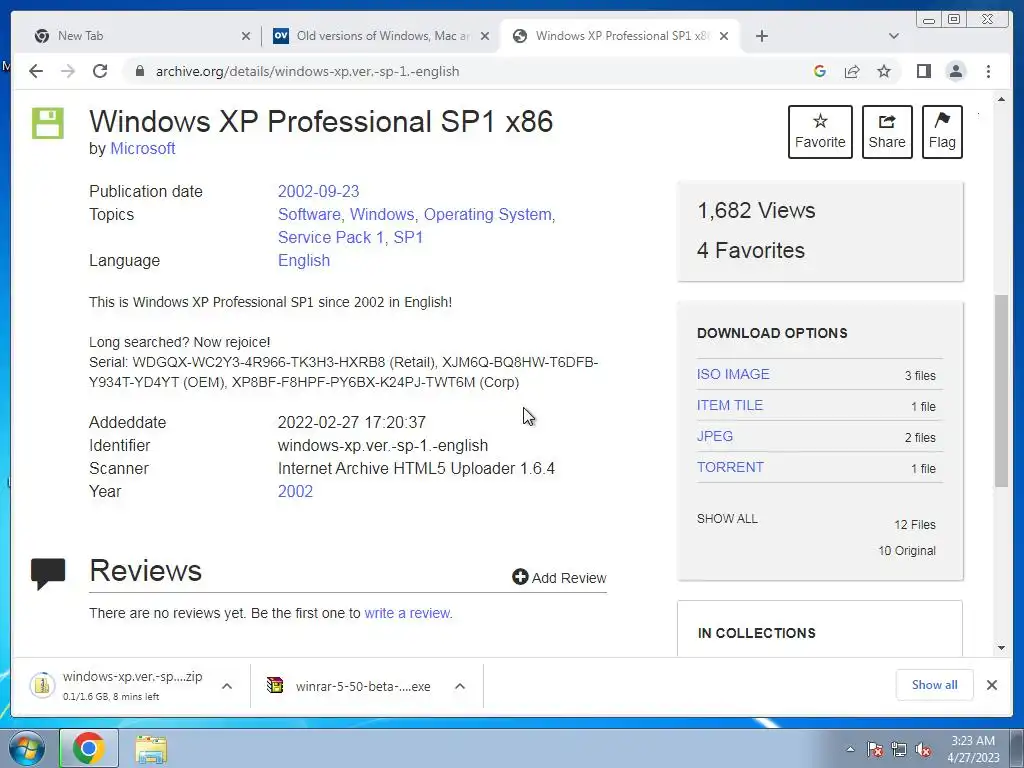This screenshot has height=768, width=1024.
Task: Open the winrar-5-50-beta exe download item
Action: click(349, 686)
